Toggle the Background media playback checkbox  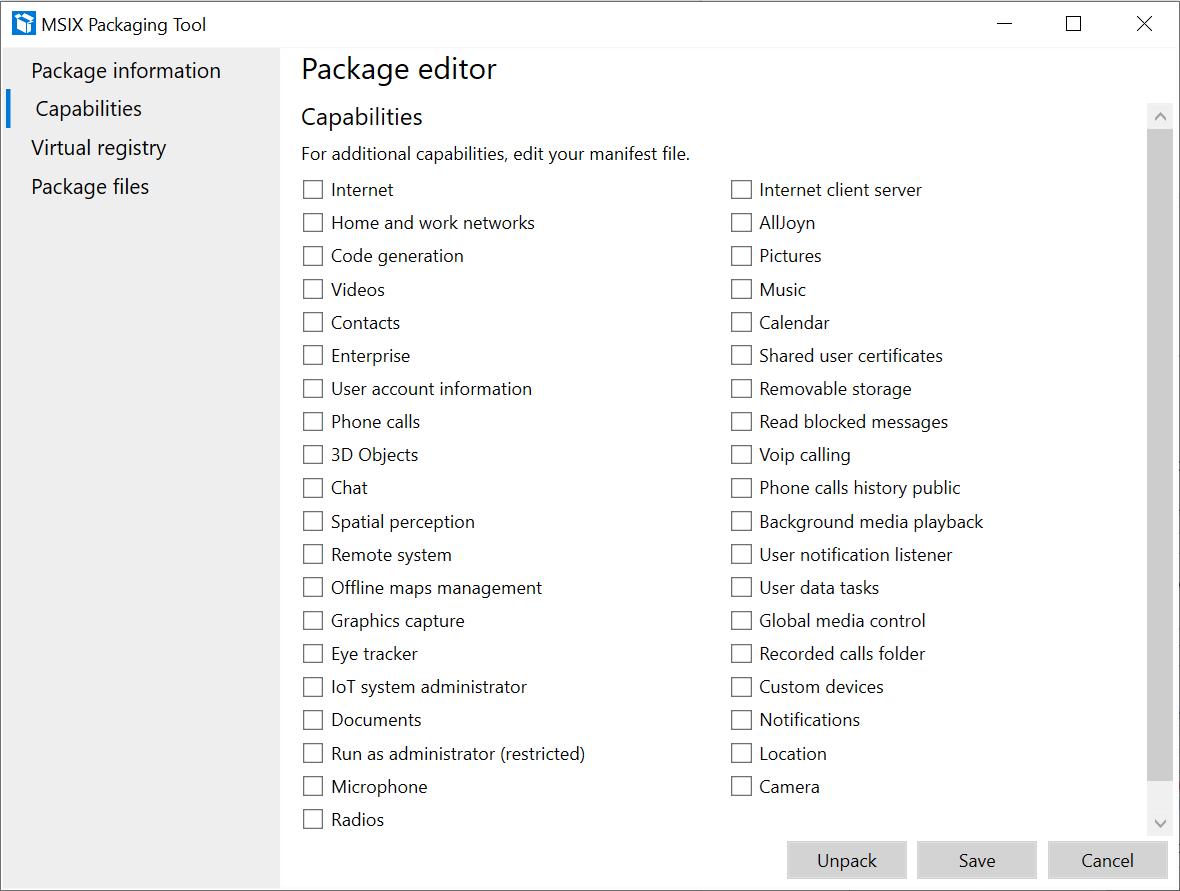coord(741,522)
